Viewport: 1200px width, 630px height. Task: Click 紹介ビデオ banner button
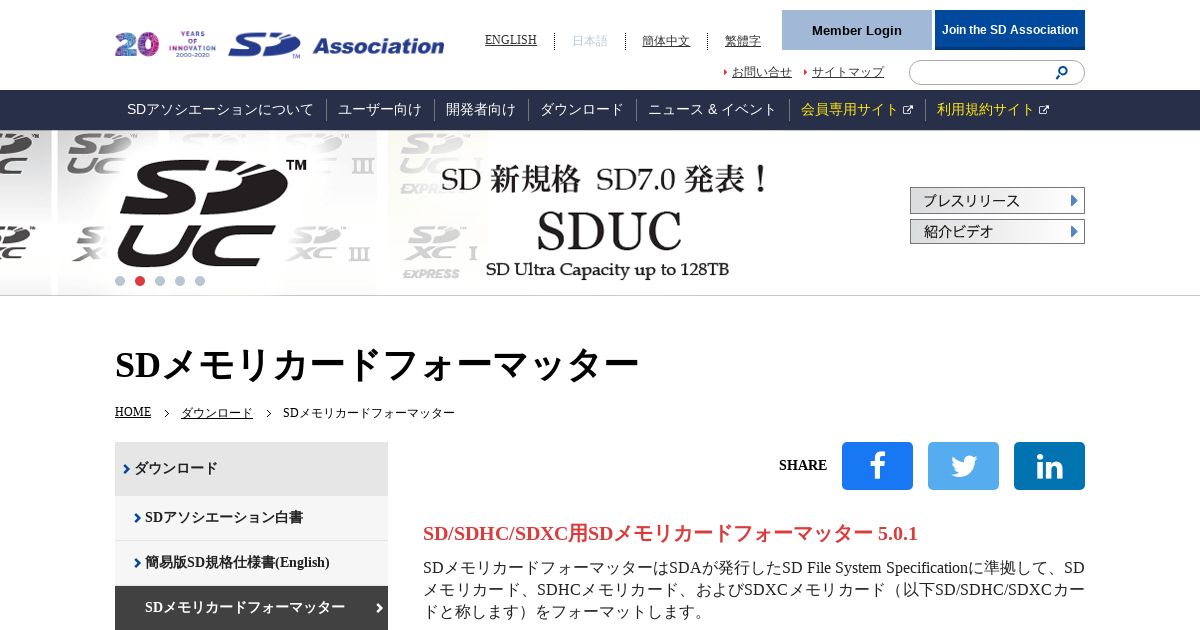click(x=997, y=231)
